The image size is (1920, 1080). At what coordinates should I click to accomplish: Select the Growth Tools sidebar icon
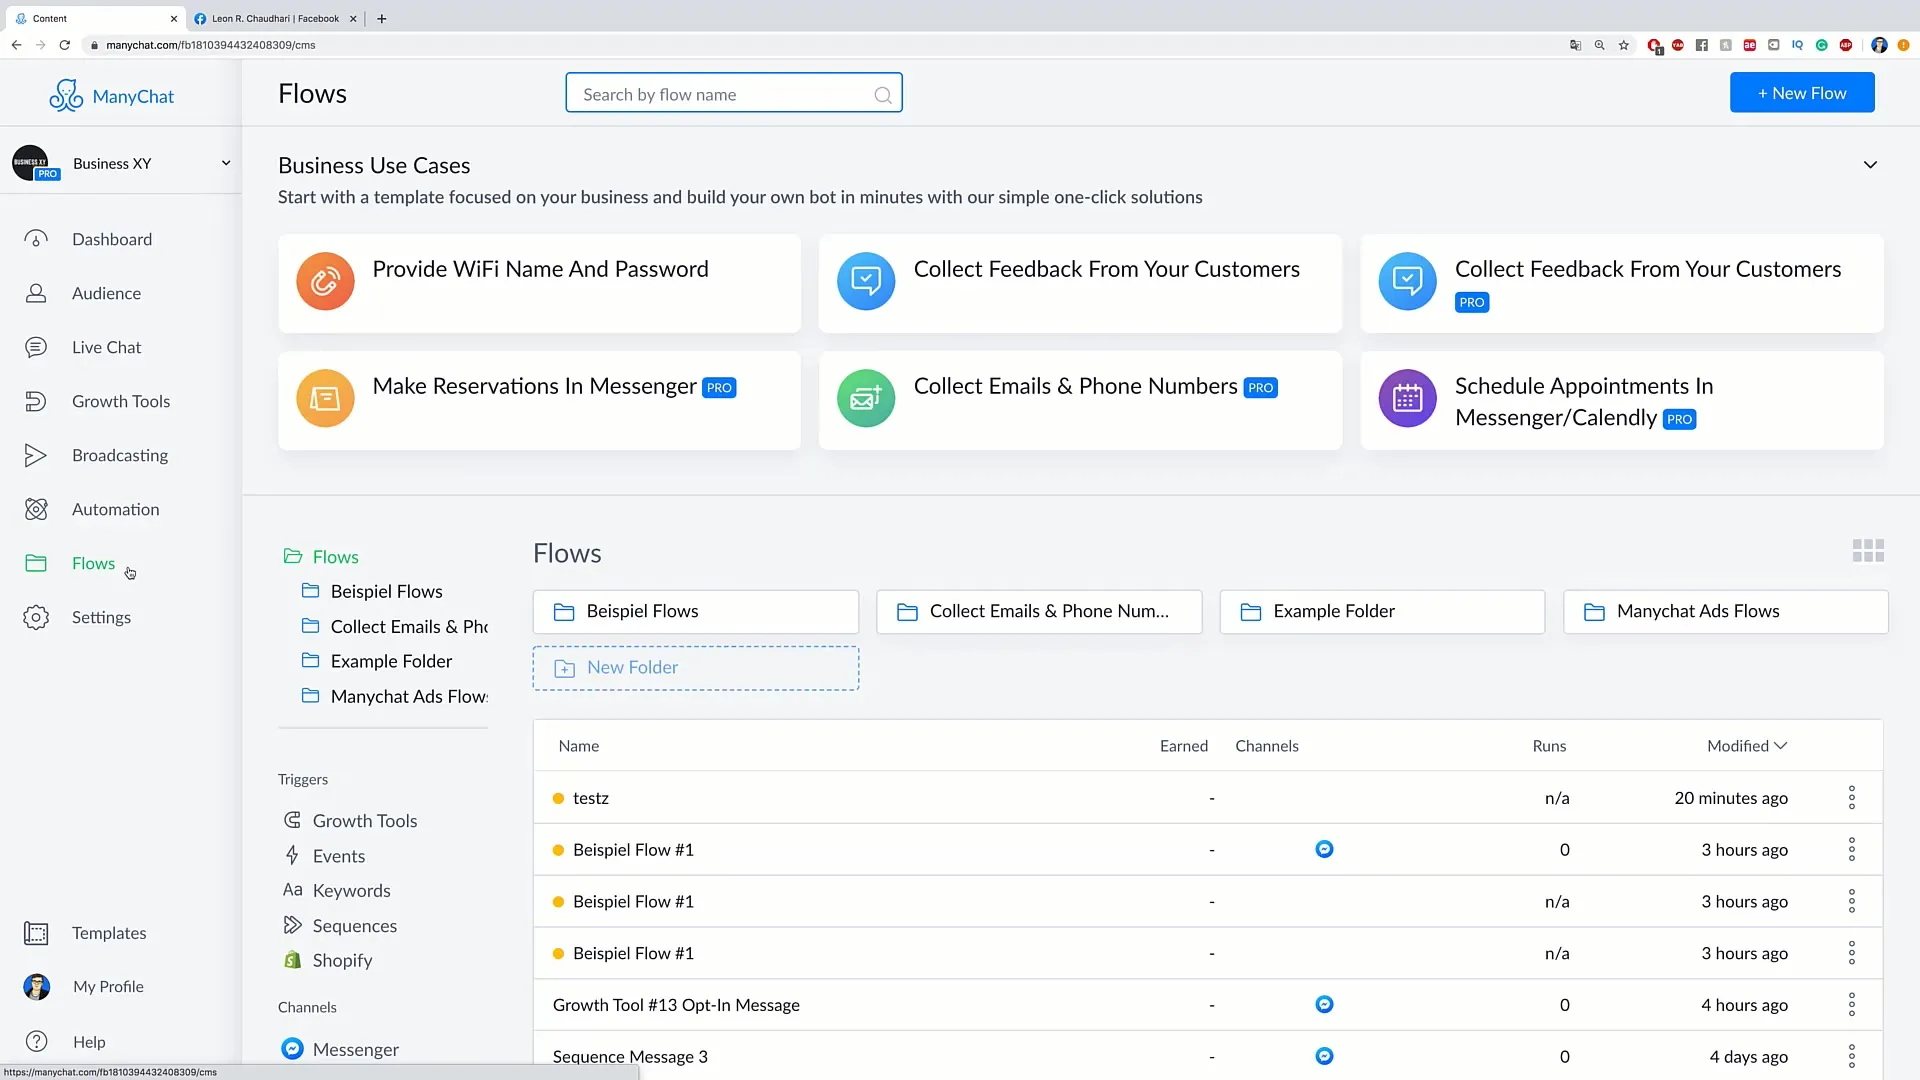pos(34,400)
